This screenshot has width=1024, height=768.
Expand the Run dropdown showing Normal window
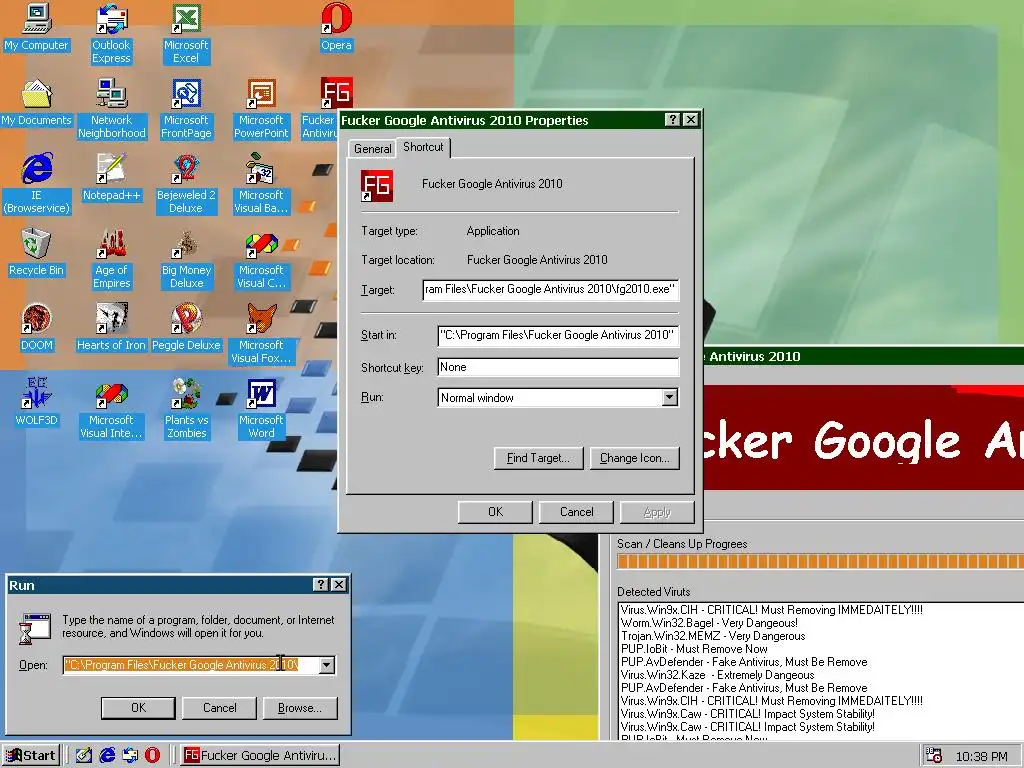coord(669,398)
